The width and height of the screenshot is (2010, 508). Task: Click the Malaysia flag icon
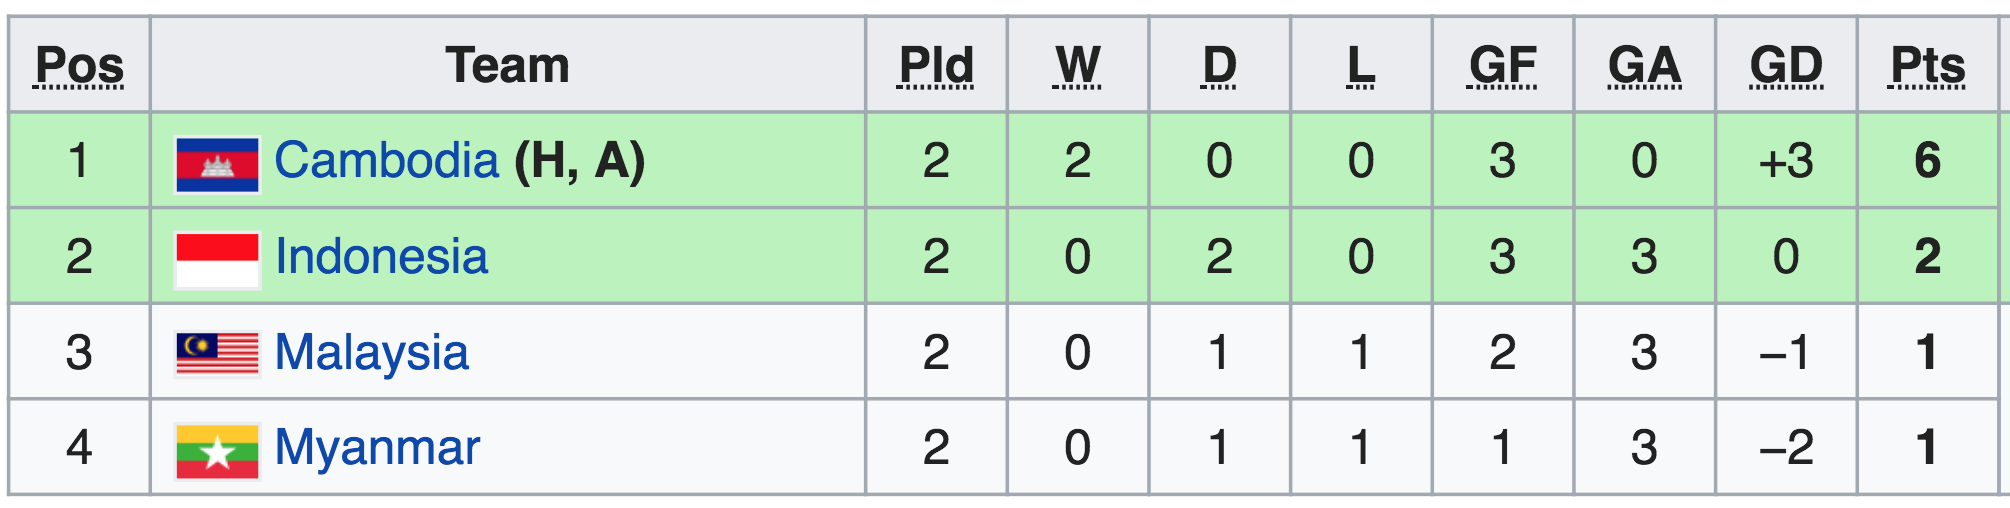click(217, 354)
